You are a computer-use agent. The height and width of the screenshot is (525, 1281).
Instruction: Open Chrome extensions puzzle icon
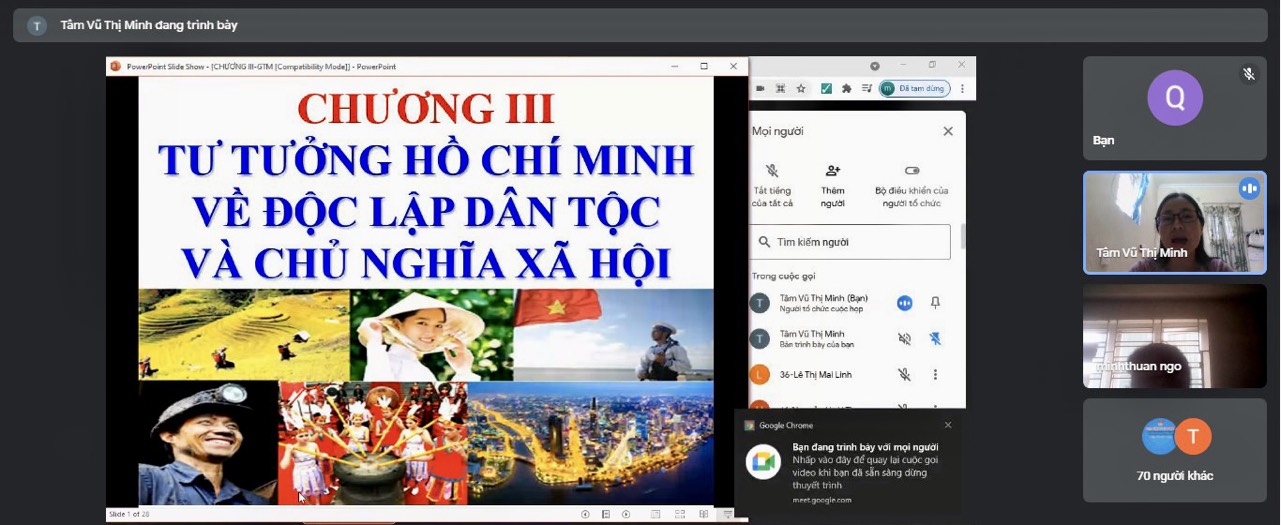tap(846, 89)
